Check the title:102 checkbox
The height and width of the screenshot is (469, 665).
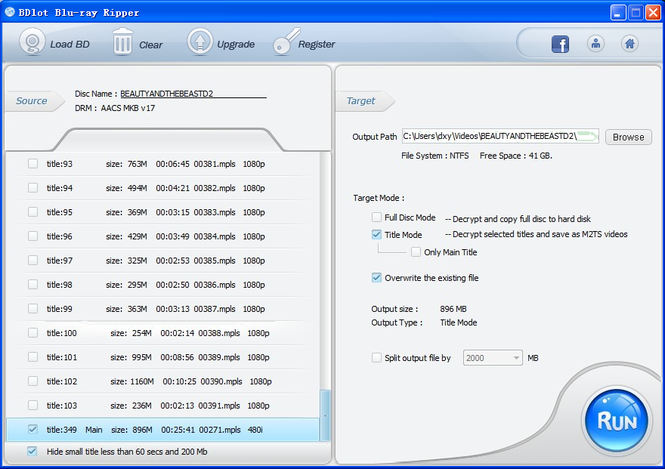click(33, 381)
